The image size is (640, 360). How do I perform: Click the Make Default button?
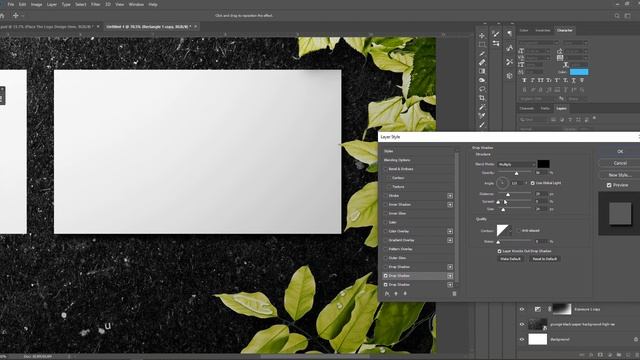pyautogui.click(x=510, y=259)
